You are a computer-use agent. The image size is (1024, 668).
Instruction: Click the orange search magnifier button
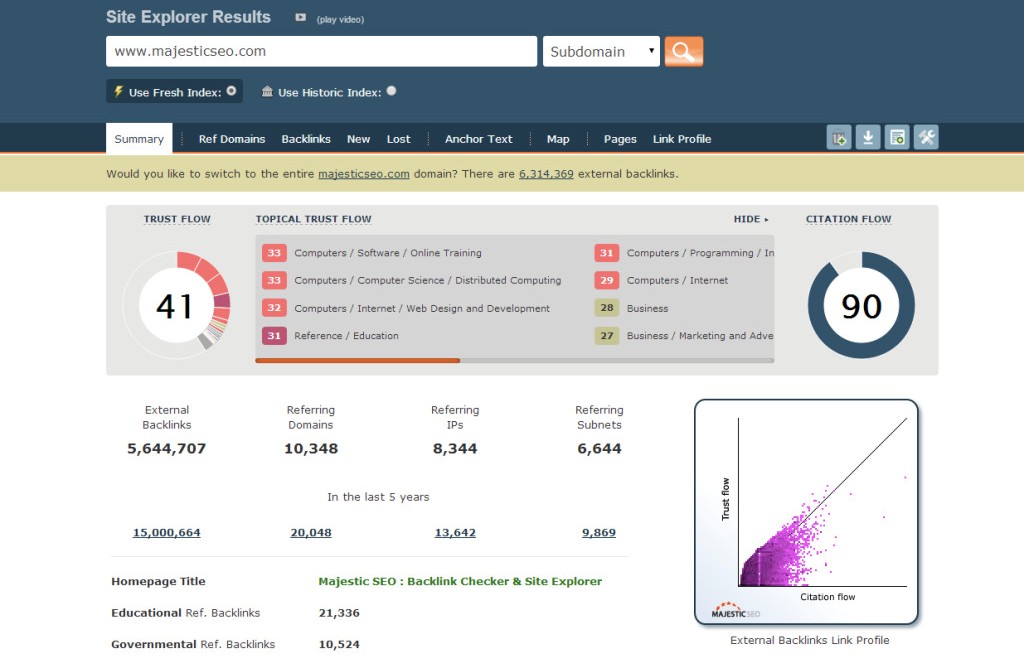click(684, 52)
